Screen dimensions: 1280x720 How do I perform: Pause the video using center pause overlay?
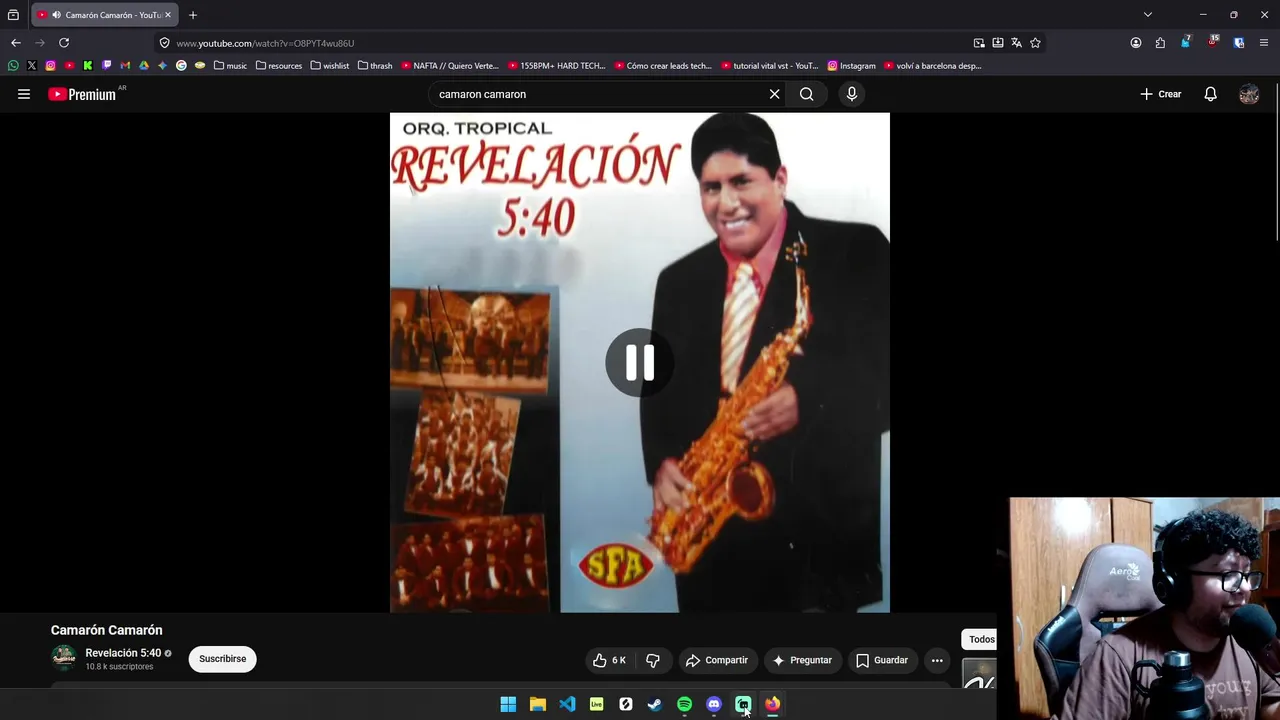[640, 362]
